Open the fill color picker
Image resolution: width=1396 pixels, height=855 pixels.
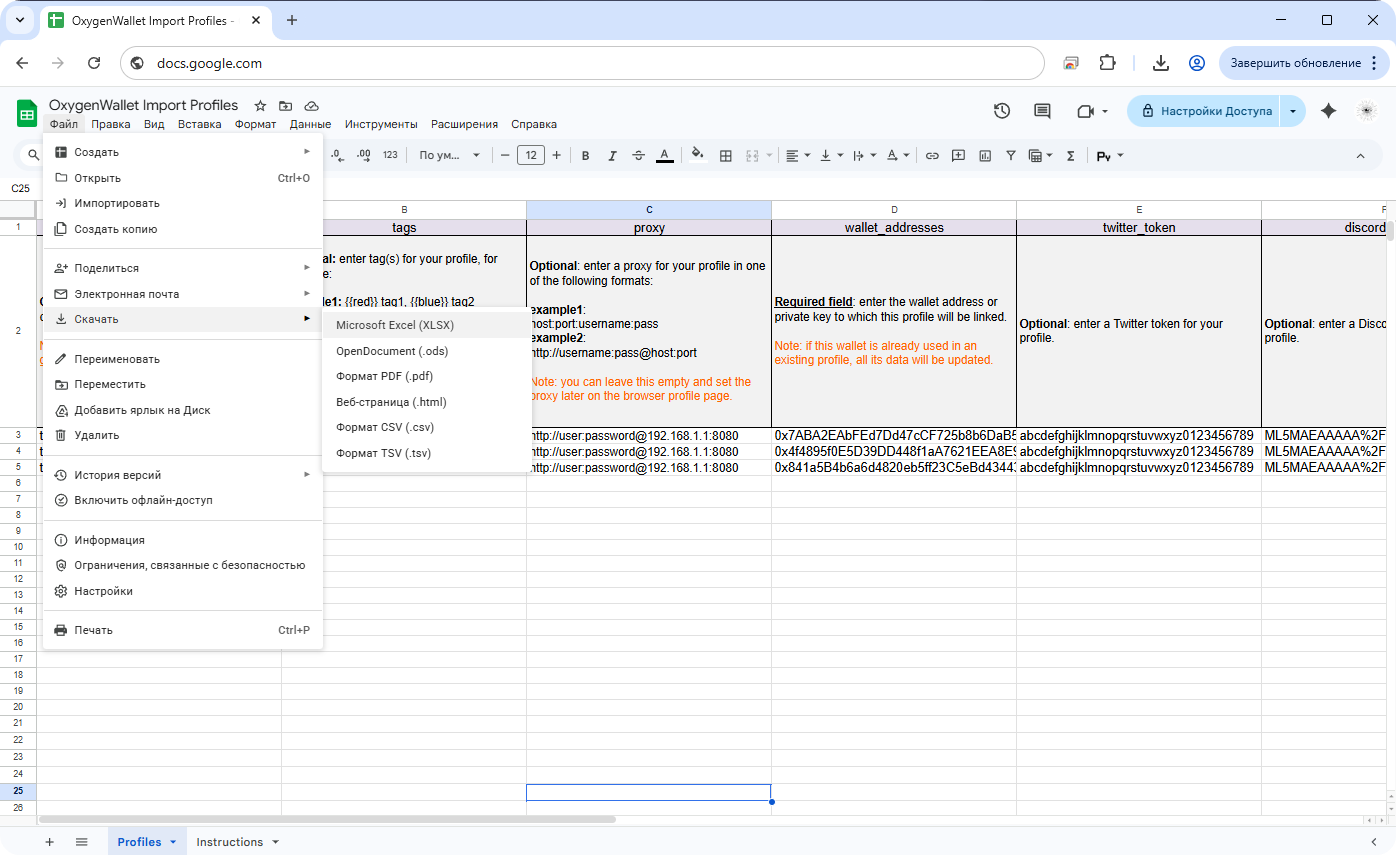[x=698, y=155]
